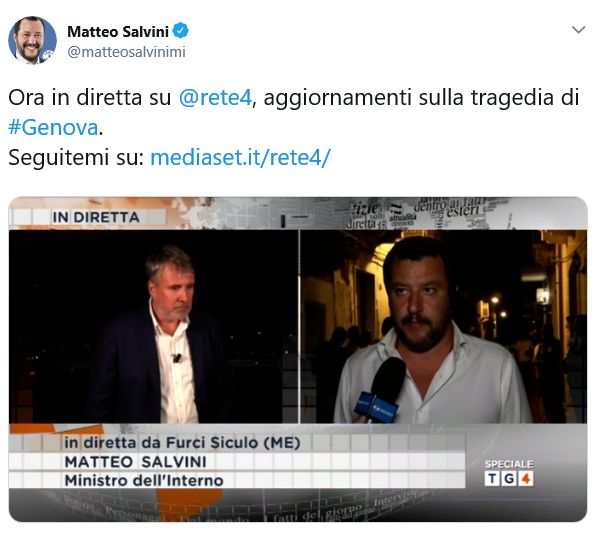The width and height of the screenshot is (595, 536).
Task: Expand the tweet options chevron
Action: point(578,30)
